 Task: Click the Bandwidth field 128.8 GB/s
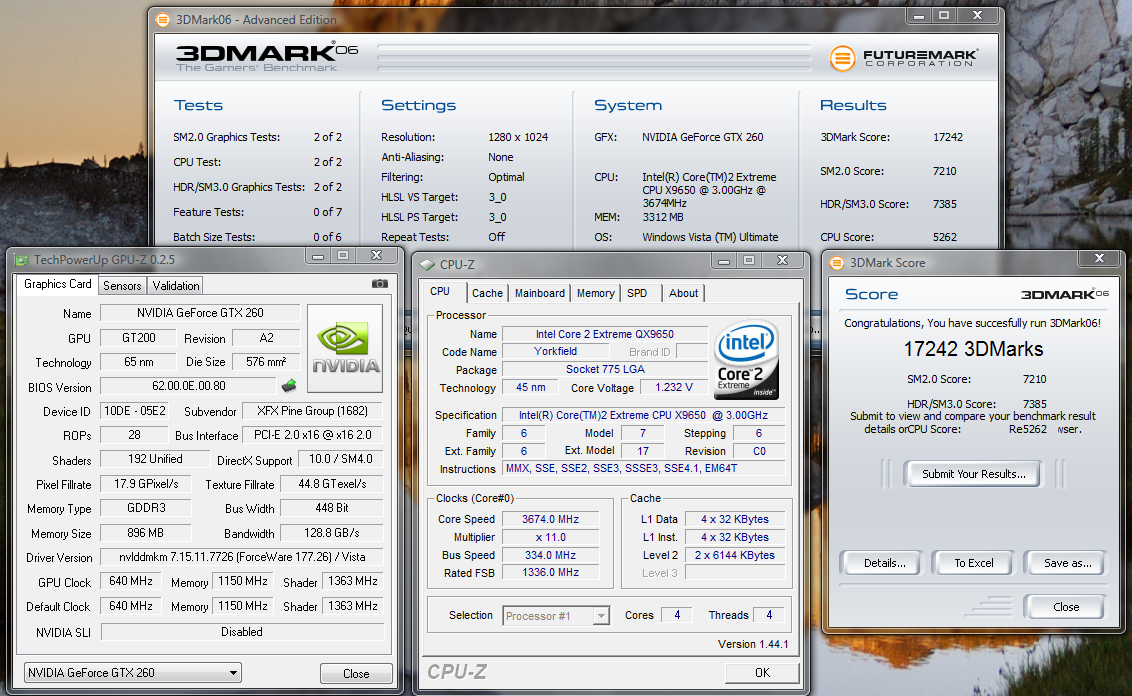coord(331,533)
